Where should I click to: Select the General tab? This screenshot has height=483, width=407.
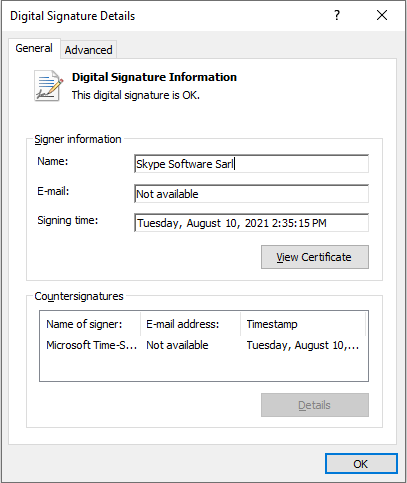point(34,48)
